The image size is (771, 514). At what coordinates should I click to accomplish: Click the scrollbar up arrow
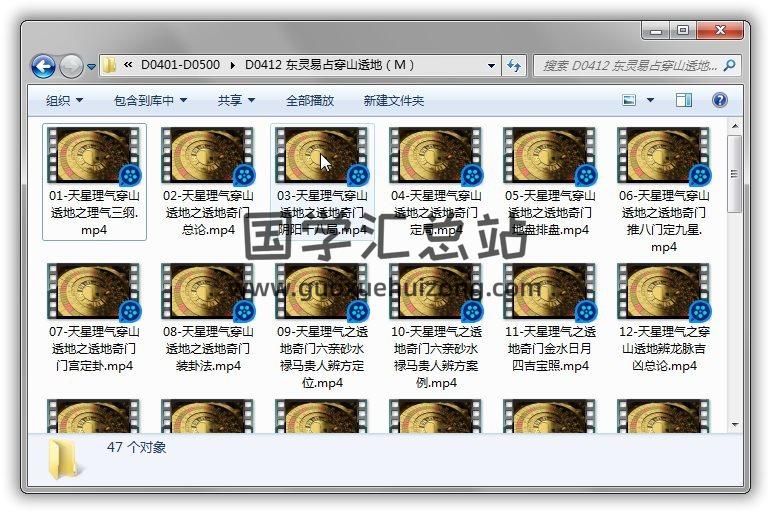coord(735,126)
